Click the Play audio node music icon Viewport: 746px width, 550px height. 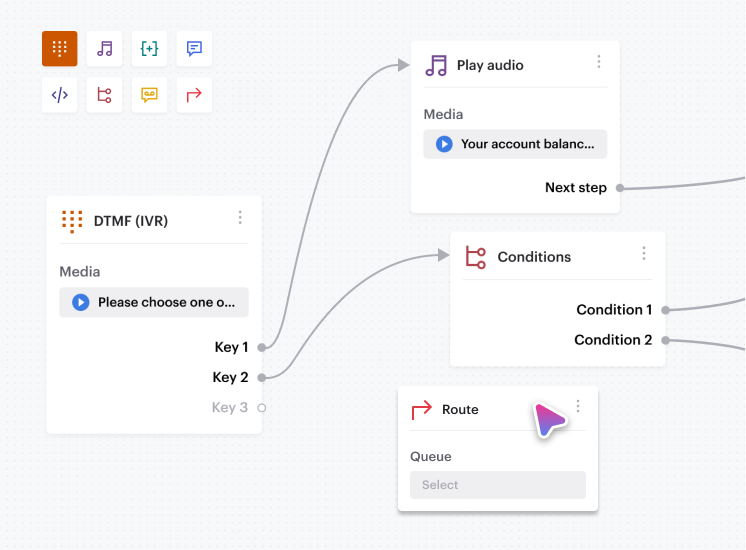click(x=436, y=65)
